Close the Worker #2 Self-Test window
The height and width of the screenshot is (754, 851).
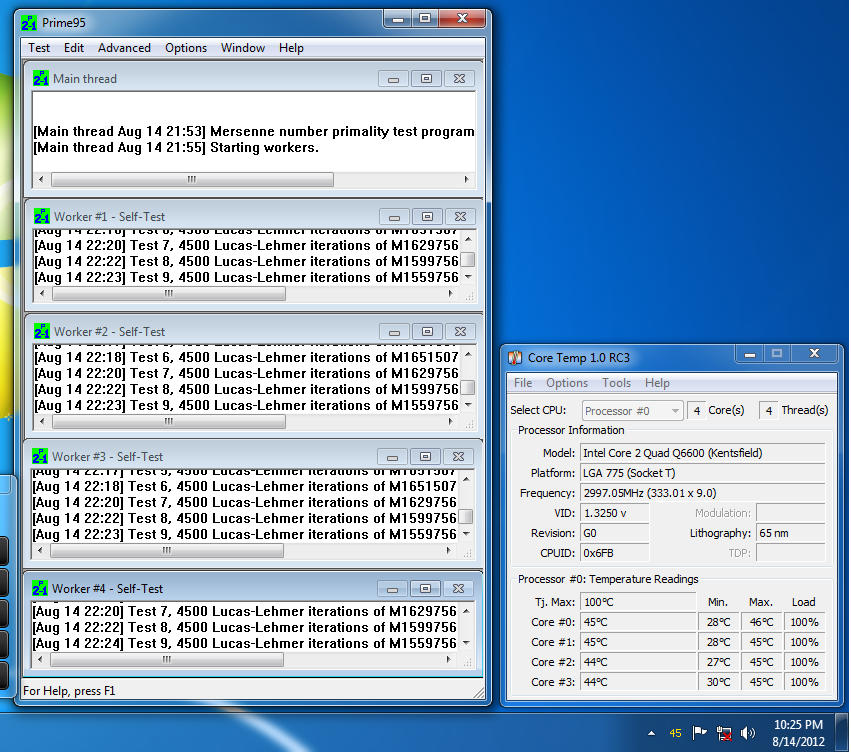click(460, 332)
